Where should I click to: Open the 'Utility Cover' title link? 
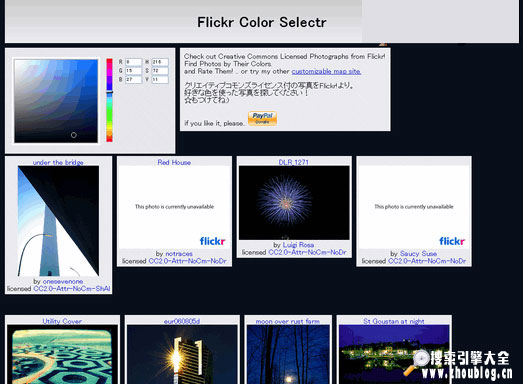[62, 321]
